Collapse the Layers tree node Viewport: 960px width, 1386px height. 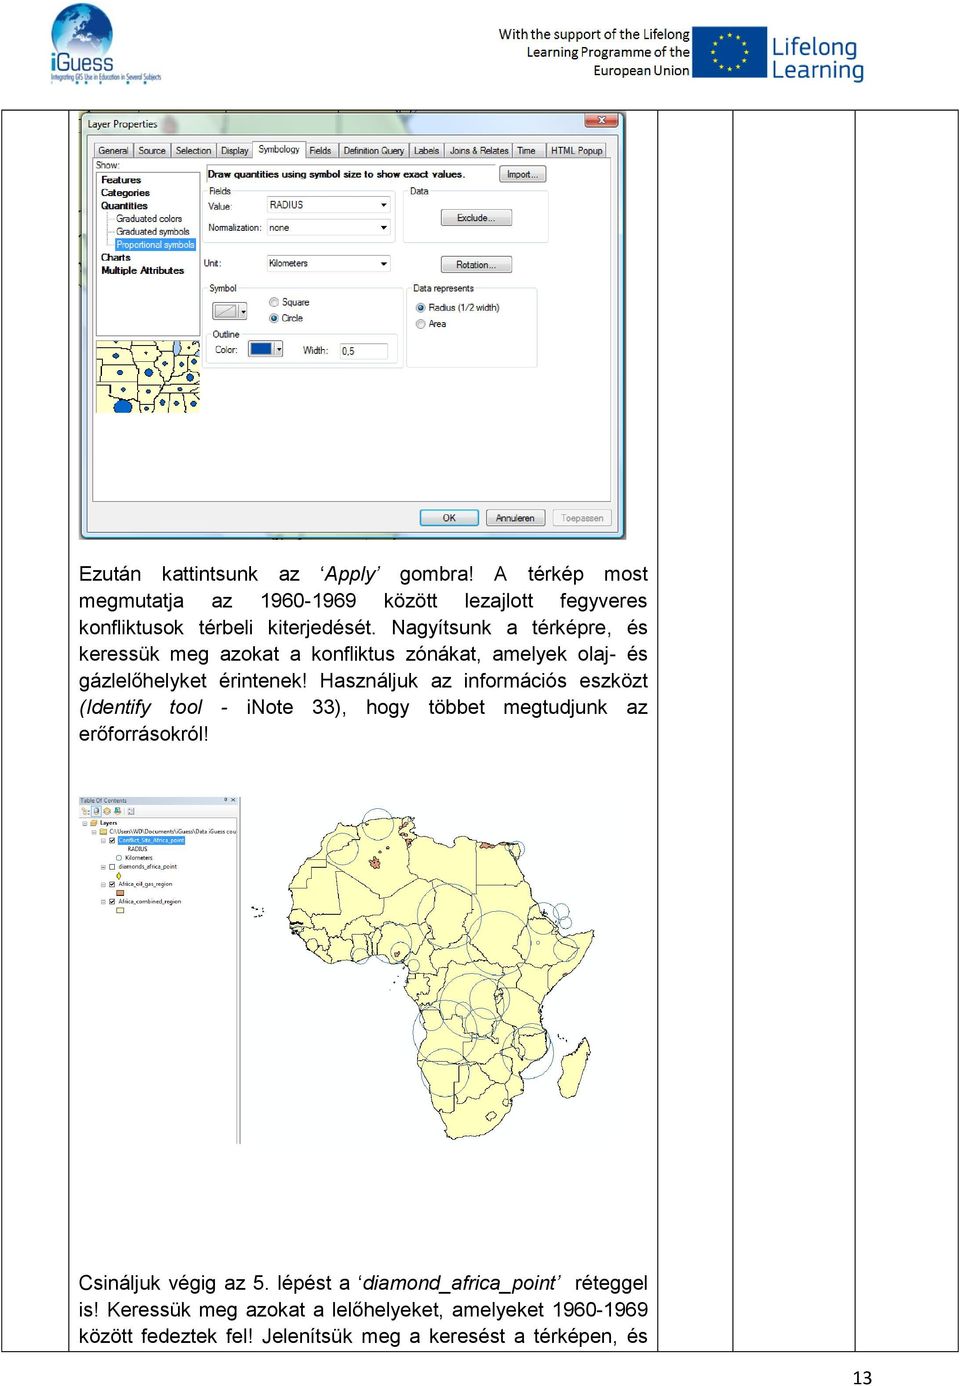coord(84,823)
